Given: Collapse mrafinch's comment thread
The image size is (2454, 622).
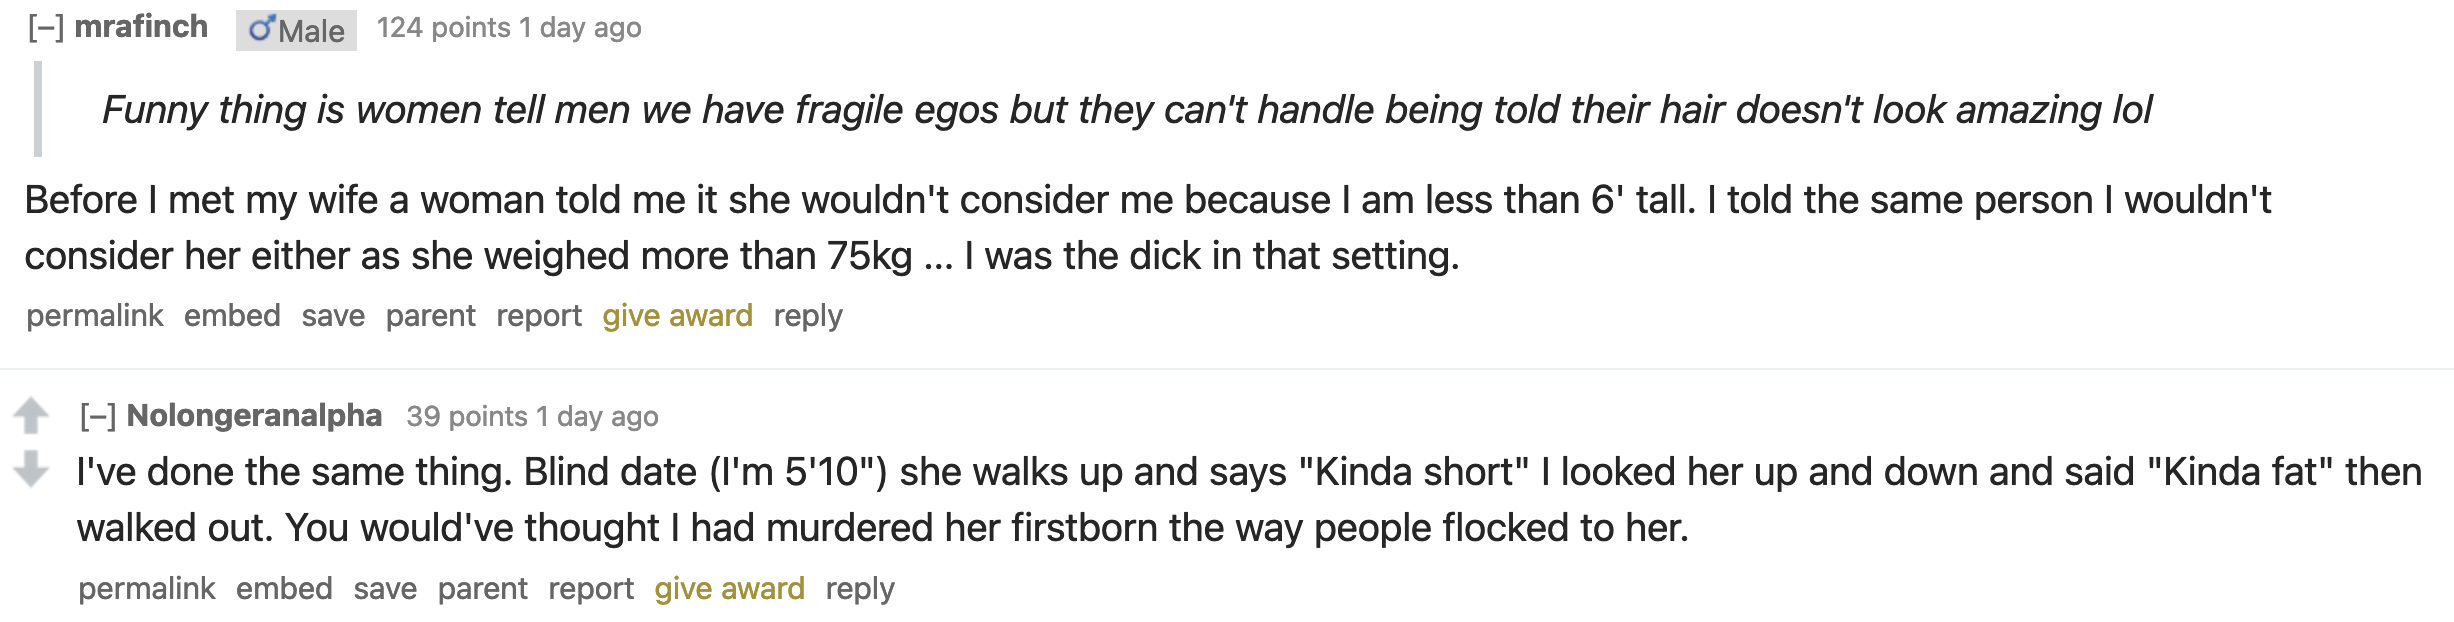Looking at the screenshot, I should (46, 28).
